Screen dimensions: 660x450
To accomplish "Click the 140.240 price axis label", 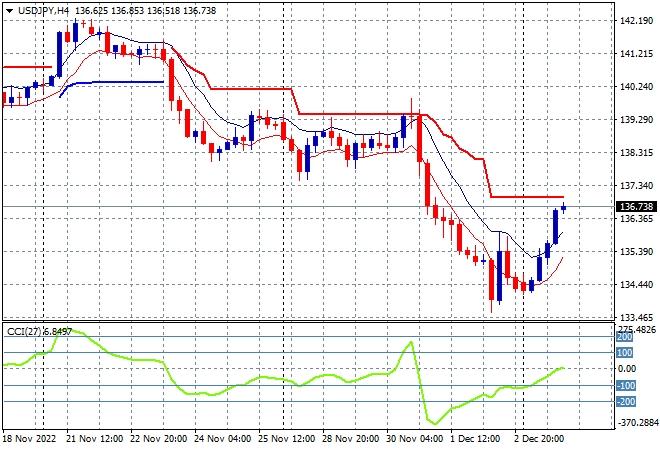I will (x=636, y=86).
